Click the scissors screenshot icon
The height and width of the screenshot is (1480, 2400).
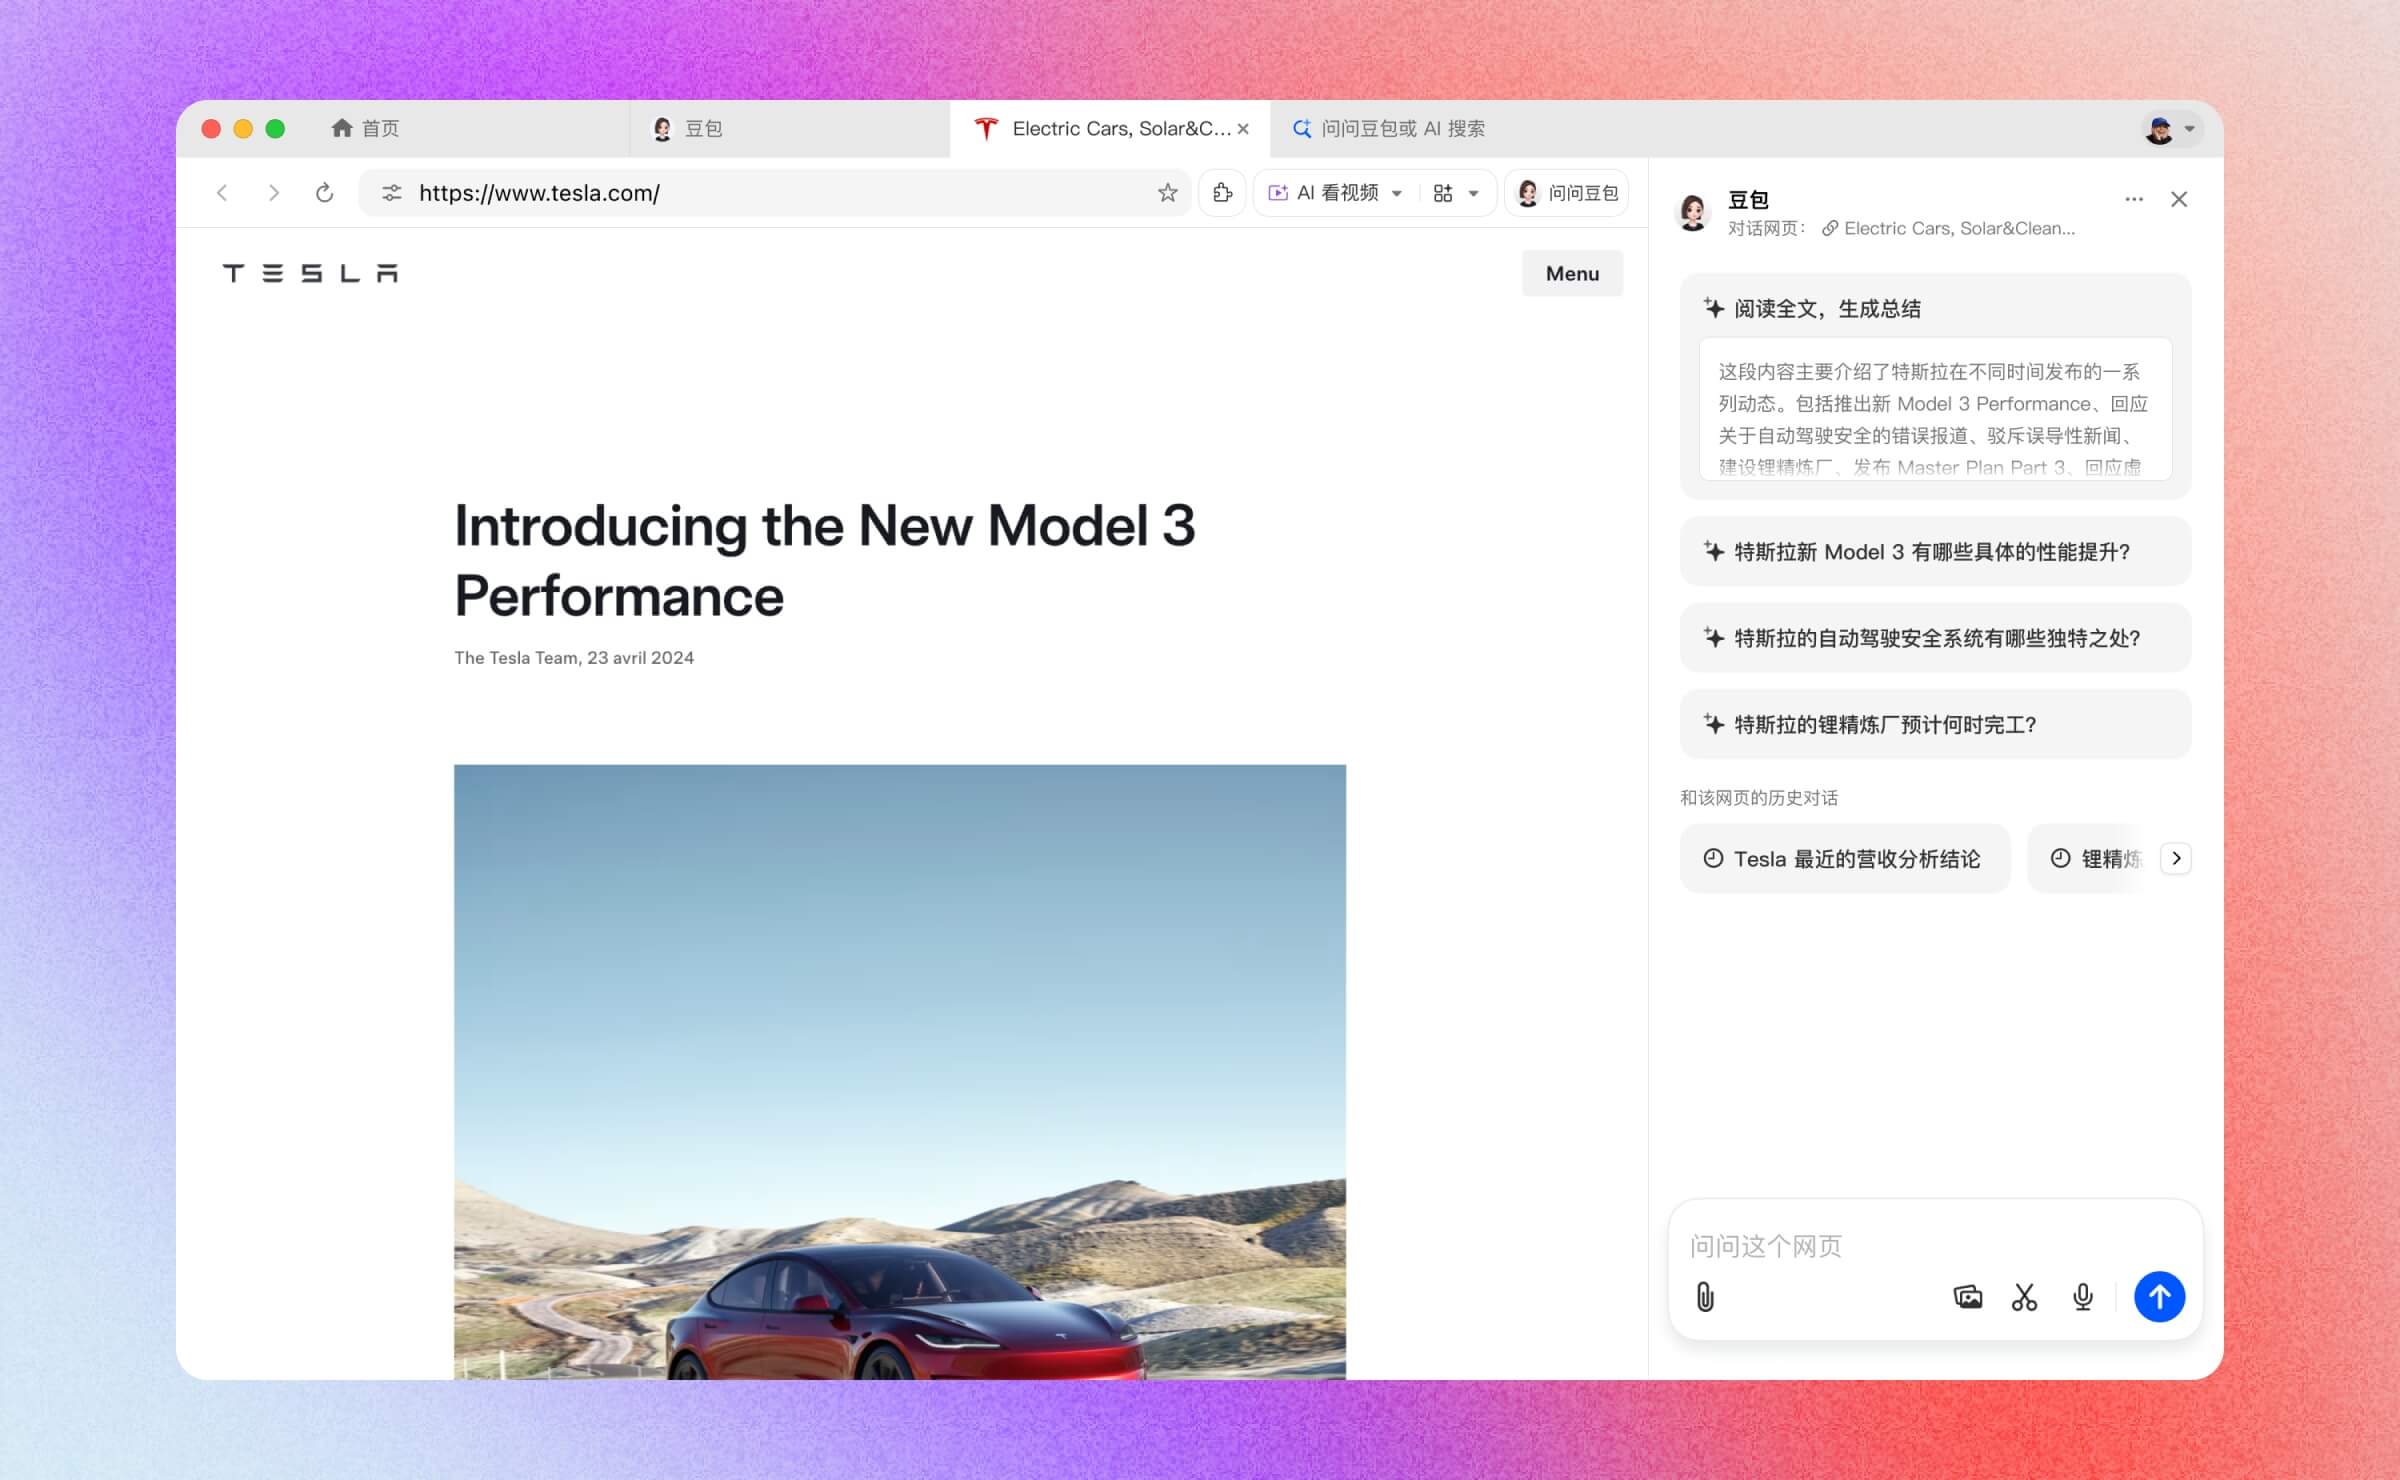(x=2024, y=1297)
